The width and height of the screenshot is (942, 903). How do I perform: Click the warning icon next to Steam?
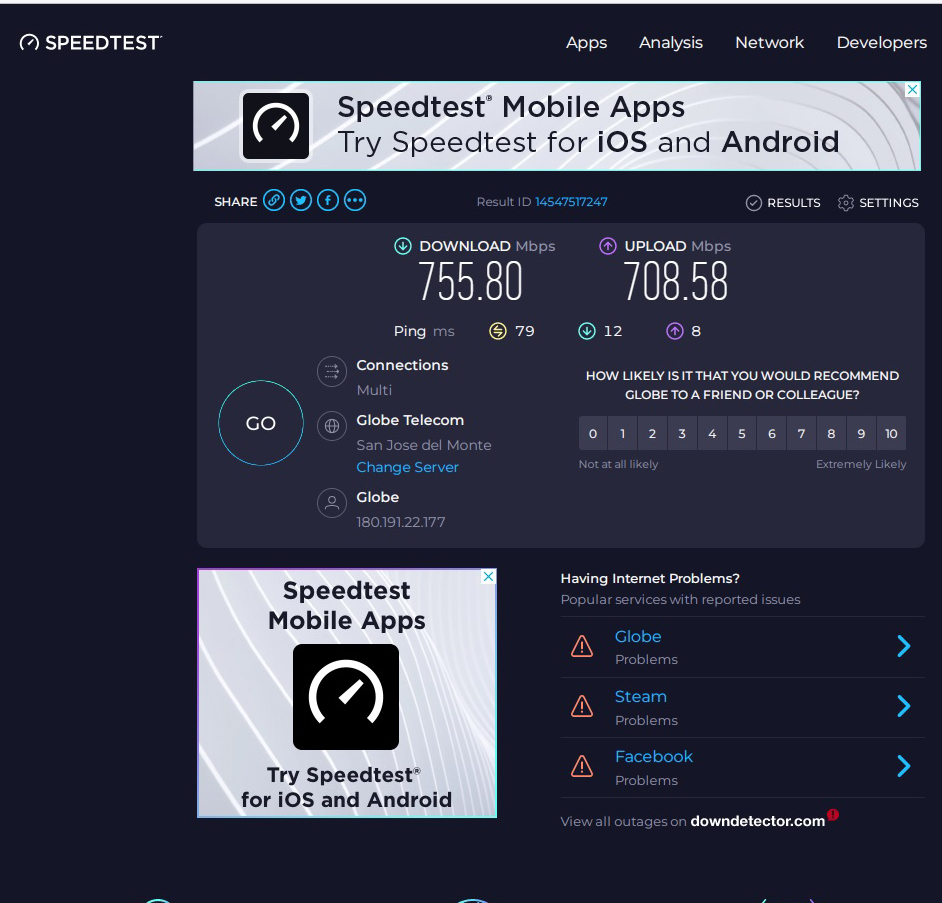582,707
